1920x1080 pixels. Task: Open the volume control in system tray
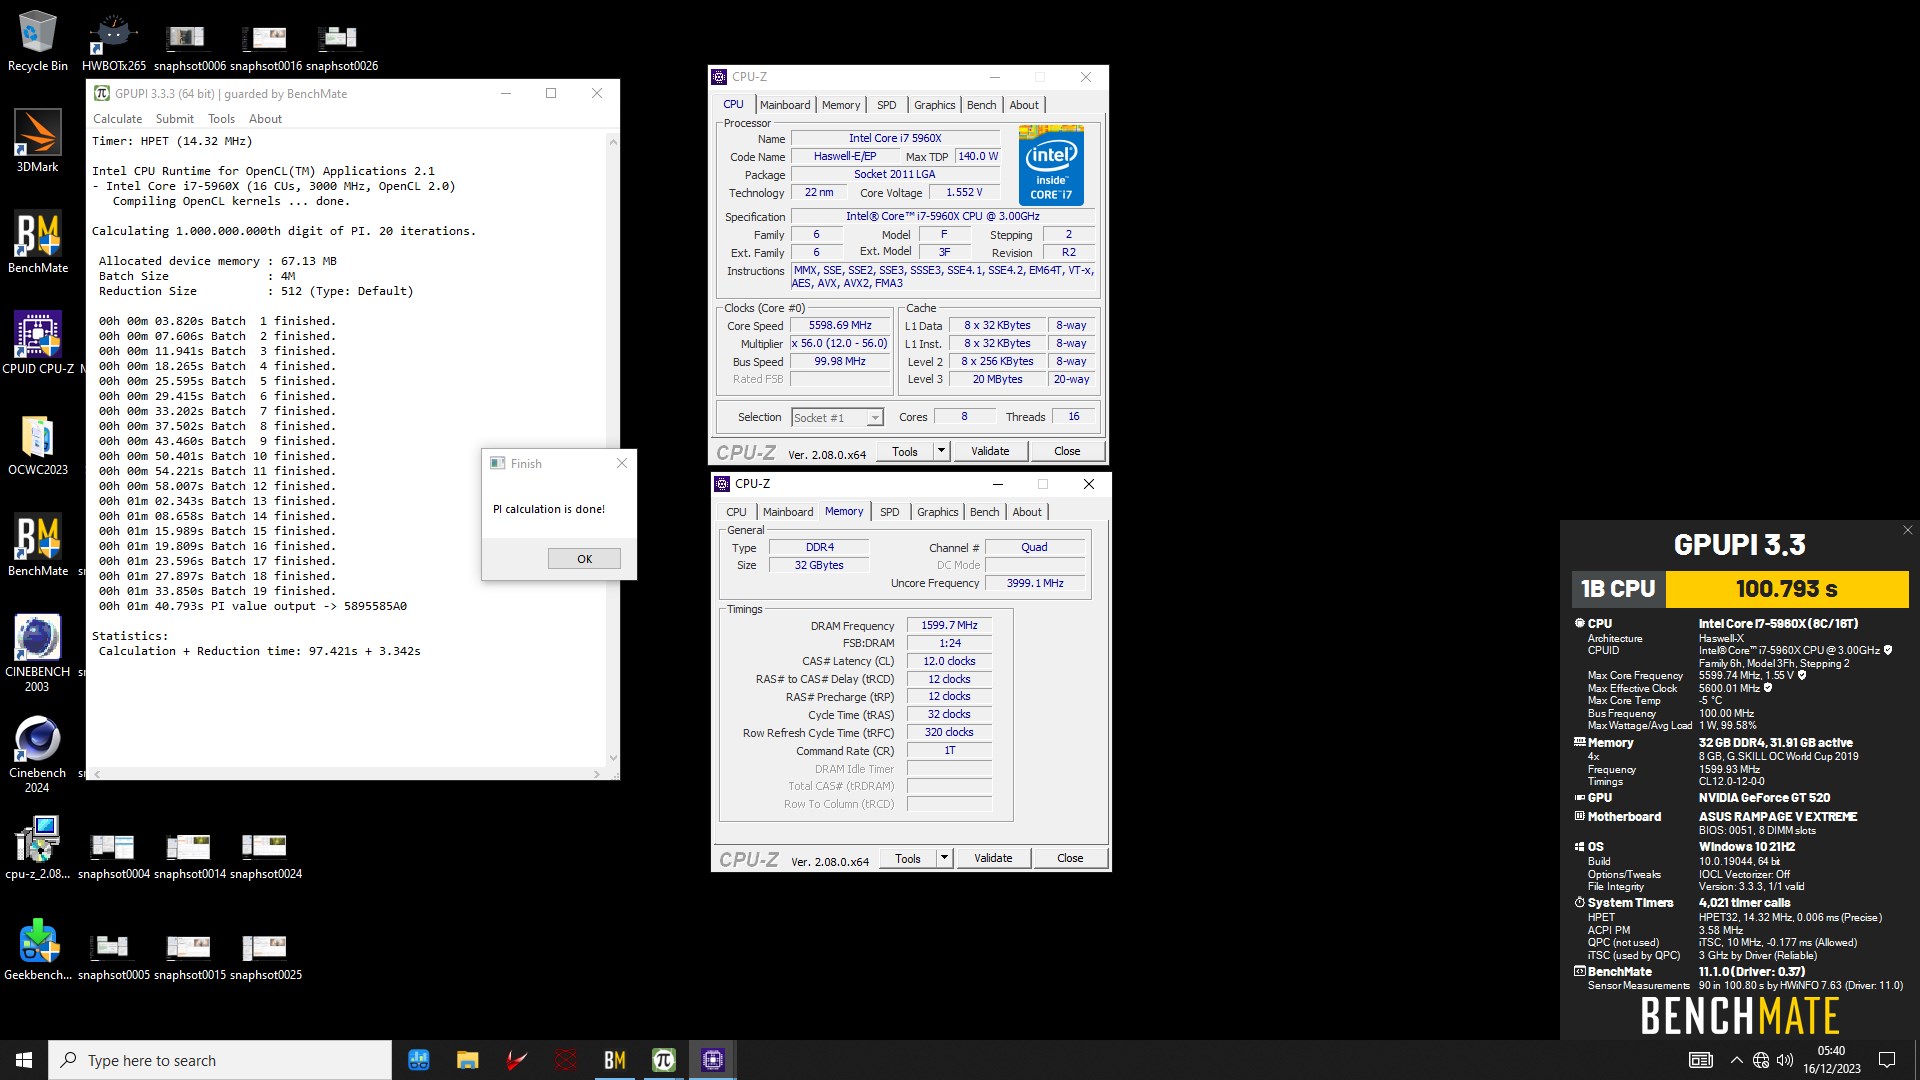[x=1785, y=1060]
